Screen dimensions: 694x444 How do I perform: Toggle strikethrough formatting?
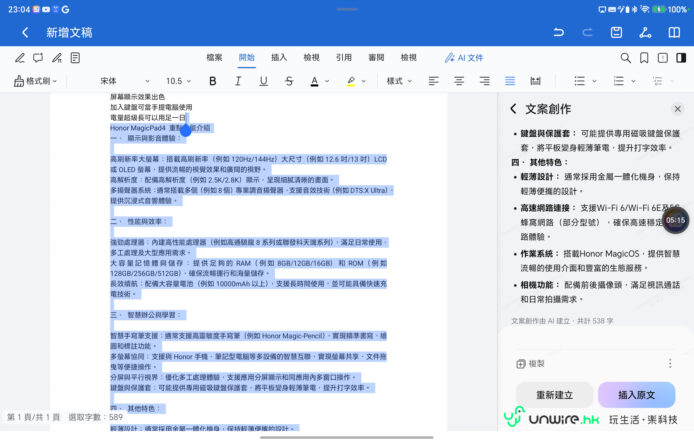[x=289, y=81]
